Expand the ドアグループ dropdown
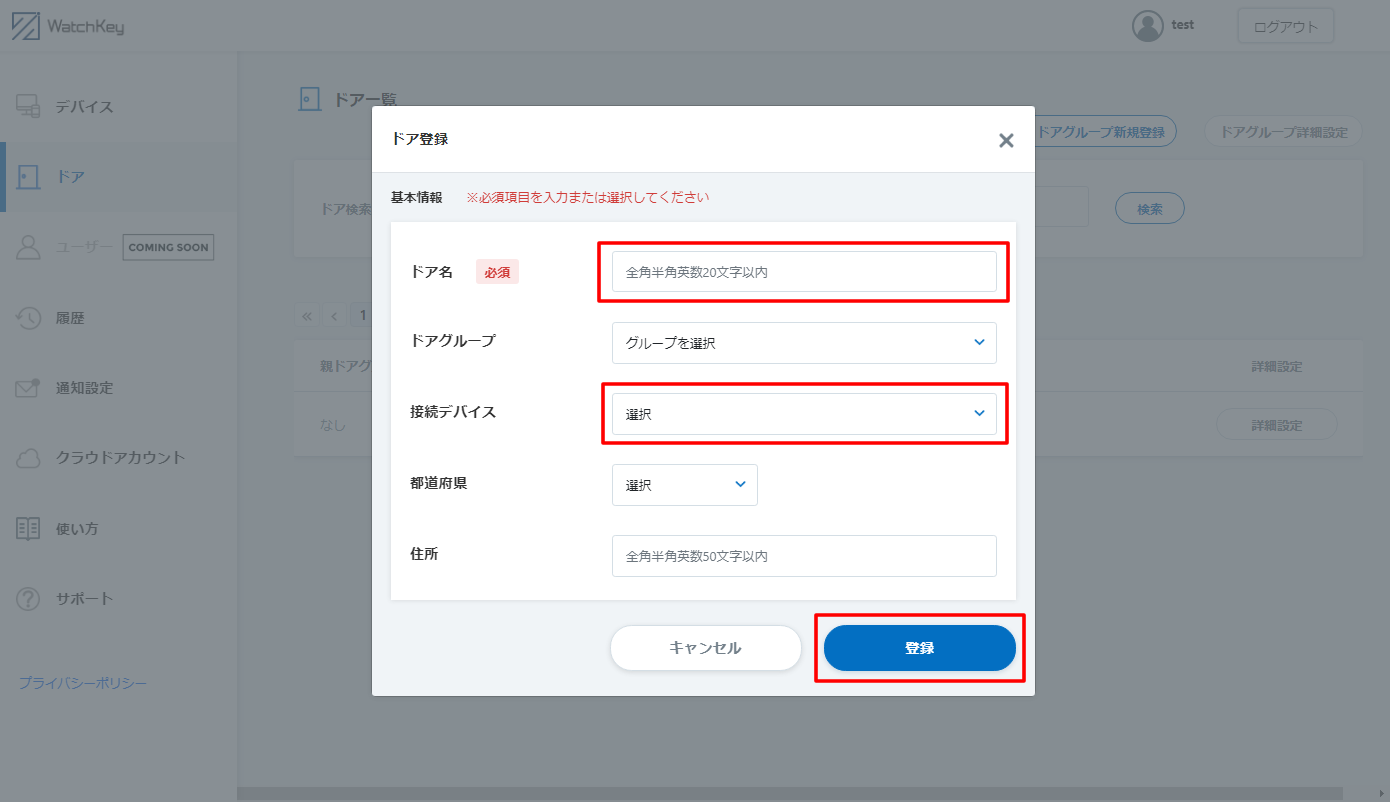 (804, 343)
